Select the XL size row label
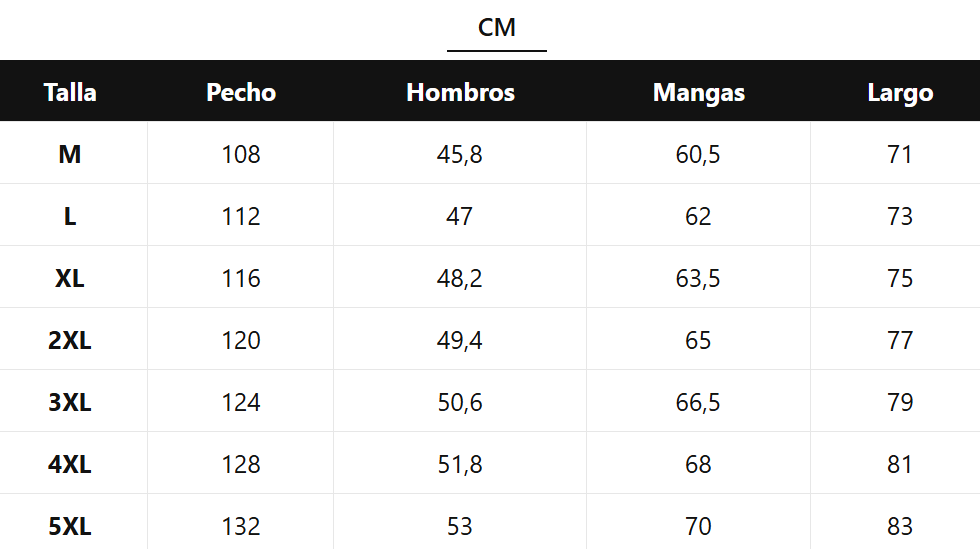 click(70, 279)
